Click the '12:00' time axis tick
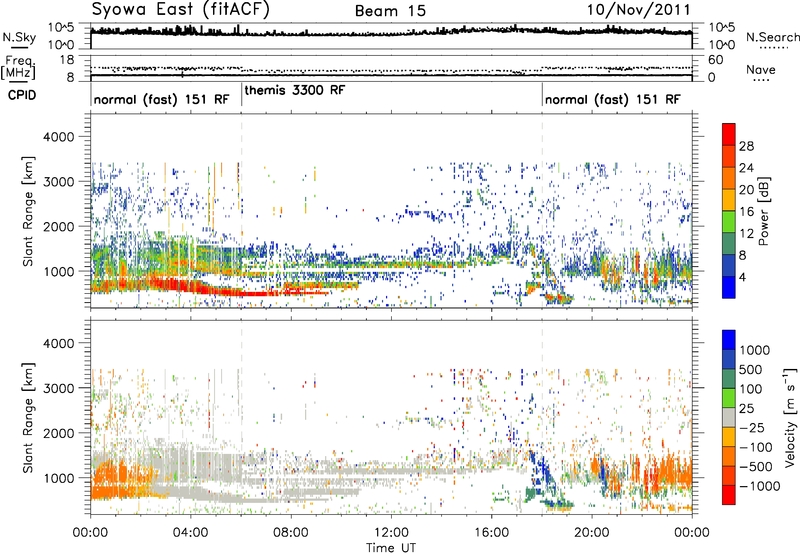800x554 pixels. coord(391,533)
